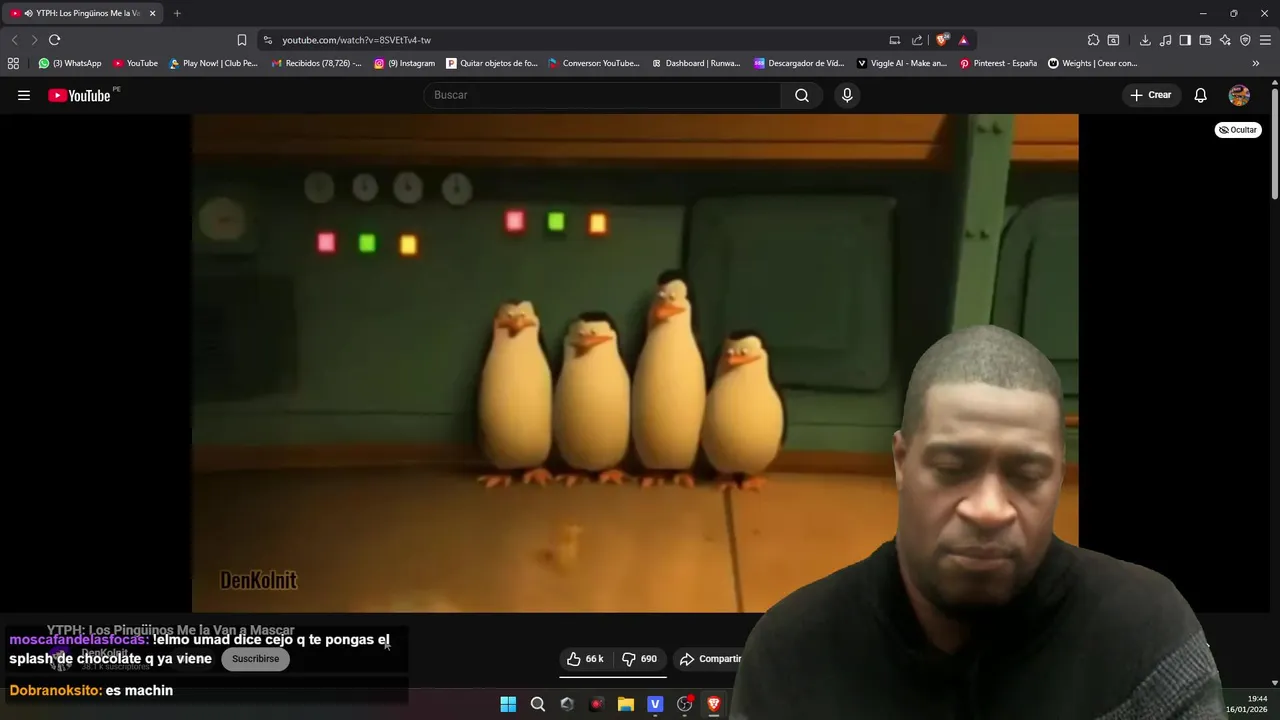Open the music note media control

click(1165, 40)
